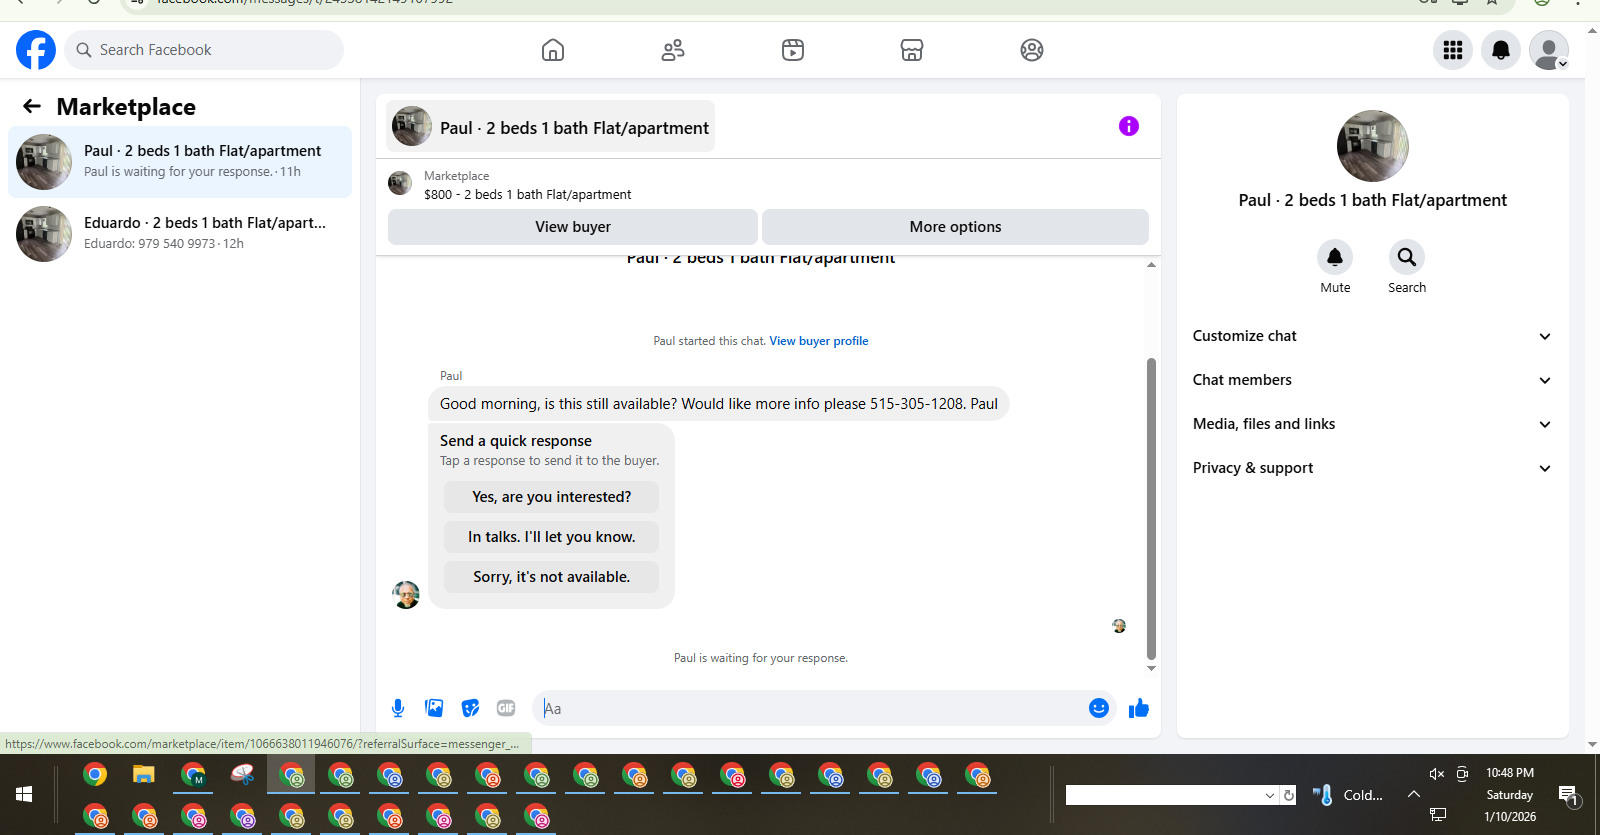The height and width of the screenshot is (835, 1600).
Task: Open the Video (Reels) icon in navigation
Action: (x=793, y=50)
